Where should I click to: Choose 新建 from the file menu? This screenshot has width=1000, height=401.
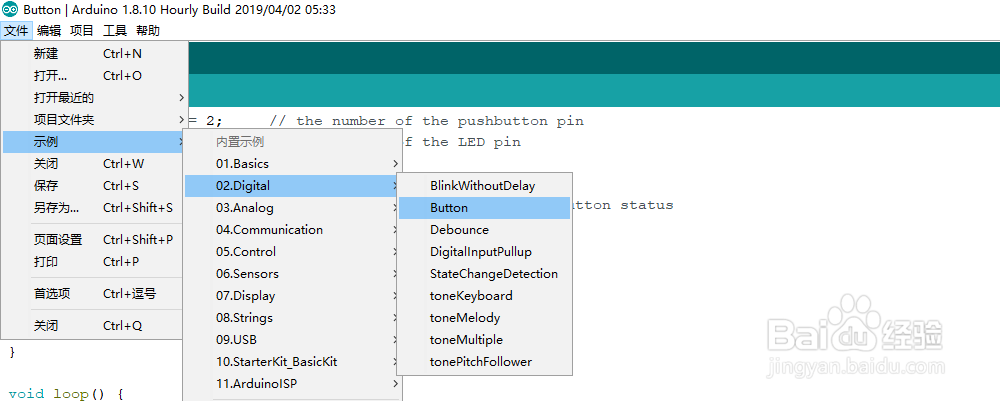tap(95, 54)
